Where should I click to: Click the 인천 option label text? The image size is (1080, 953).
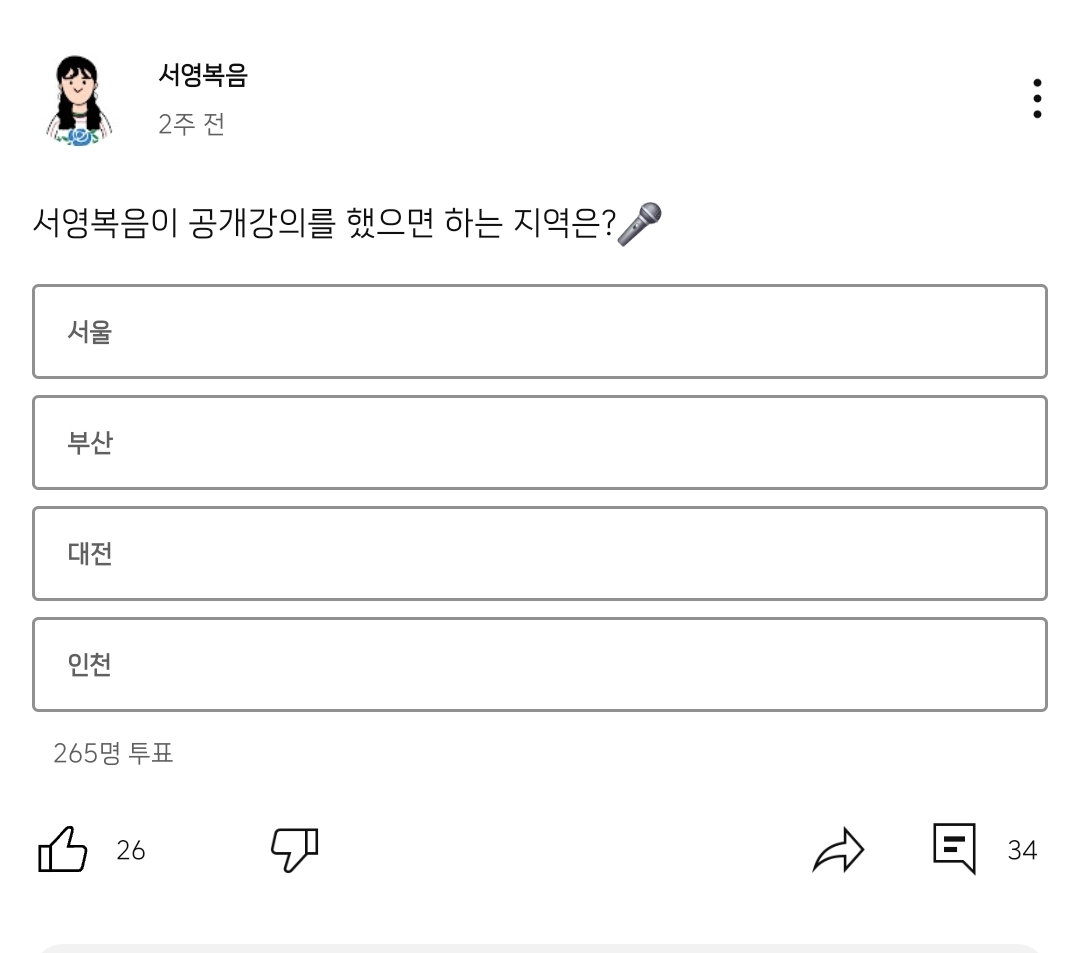click(89, 665)
